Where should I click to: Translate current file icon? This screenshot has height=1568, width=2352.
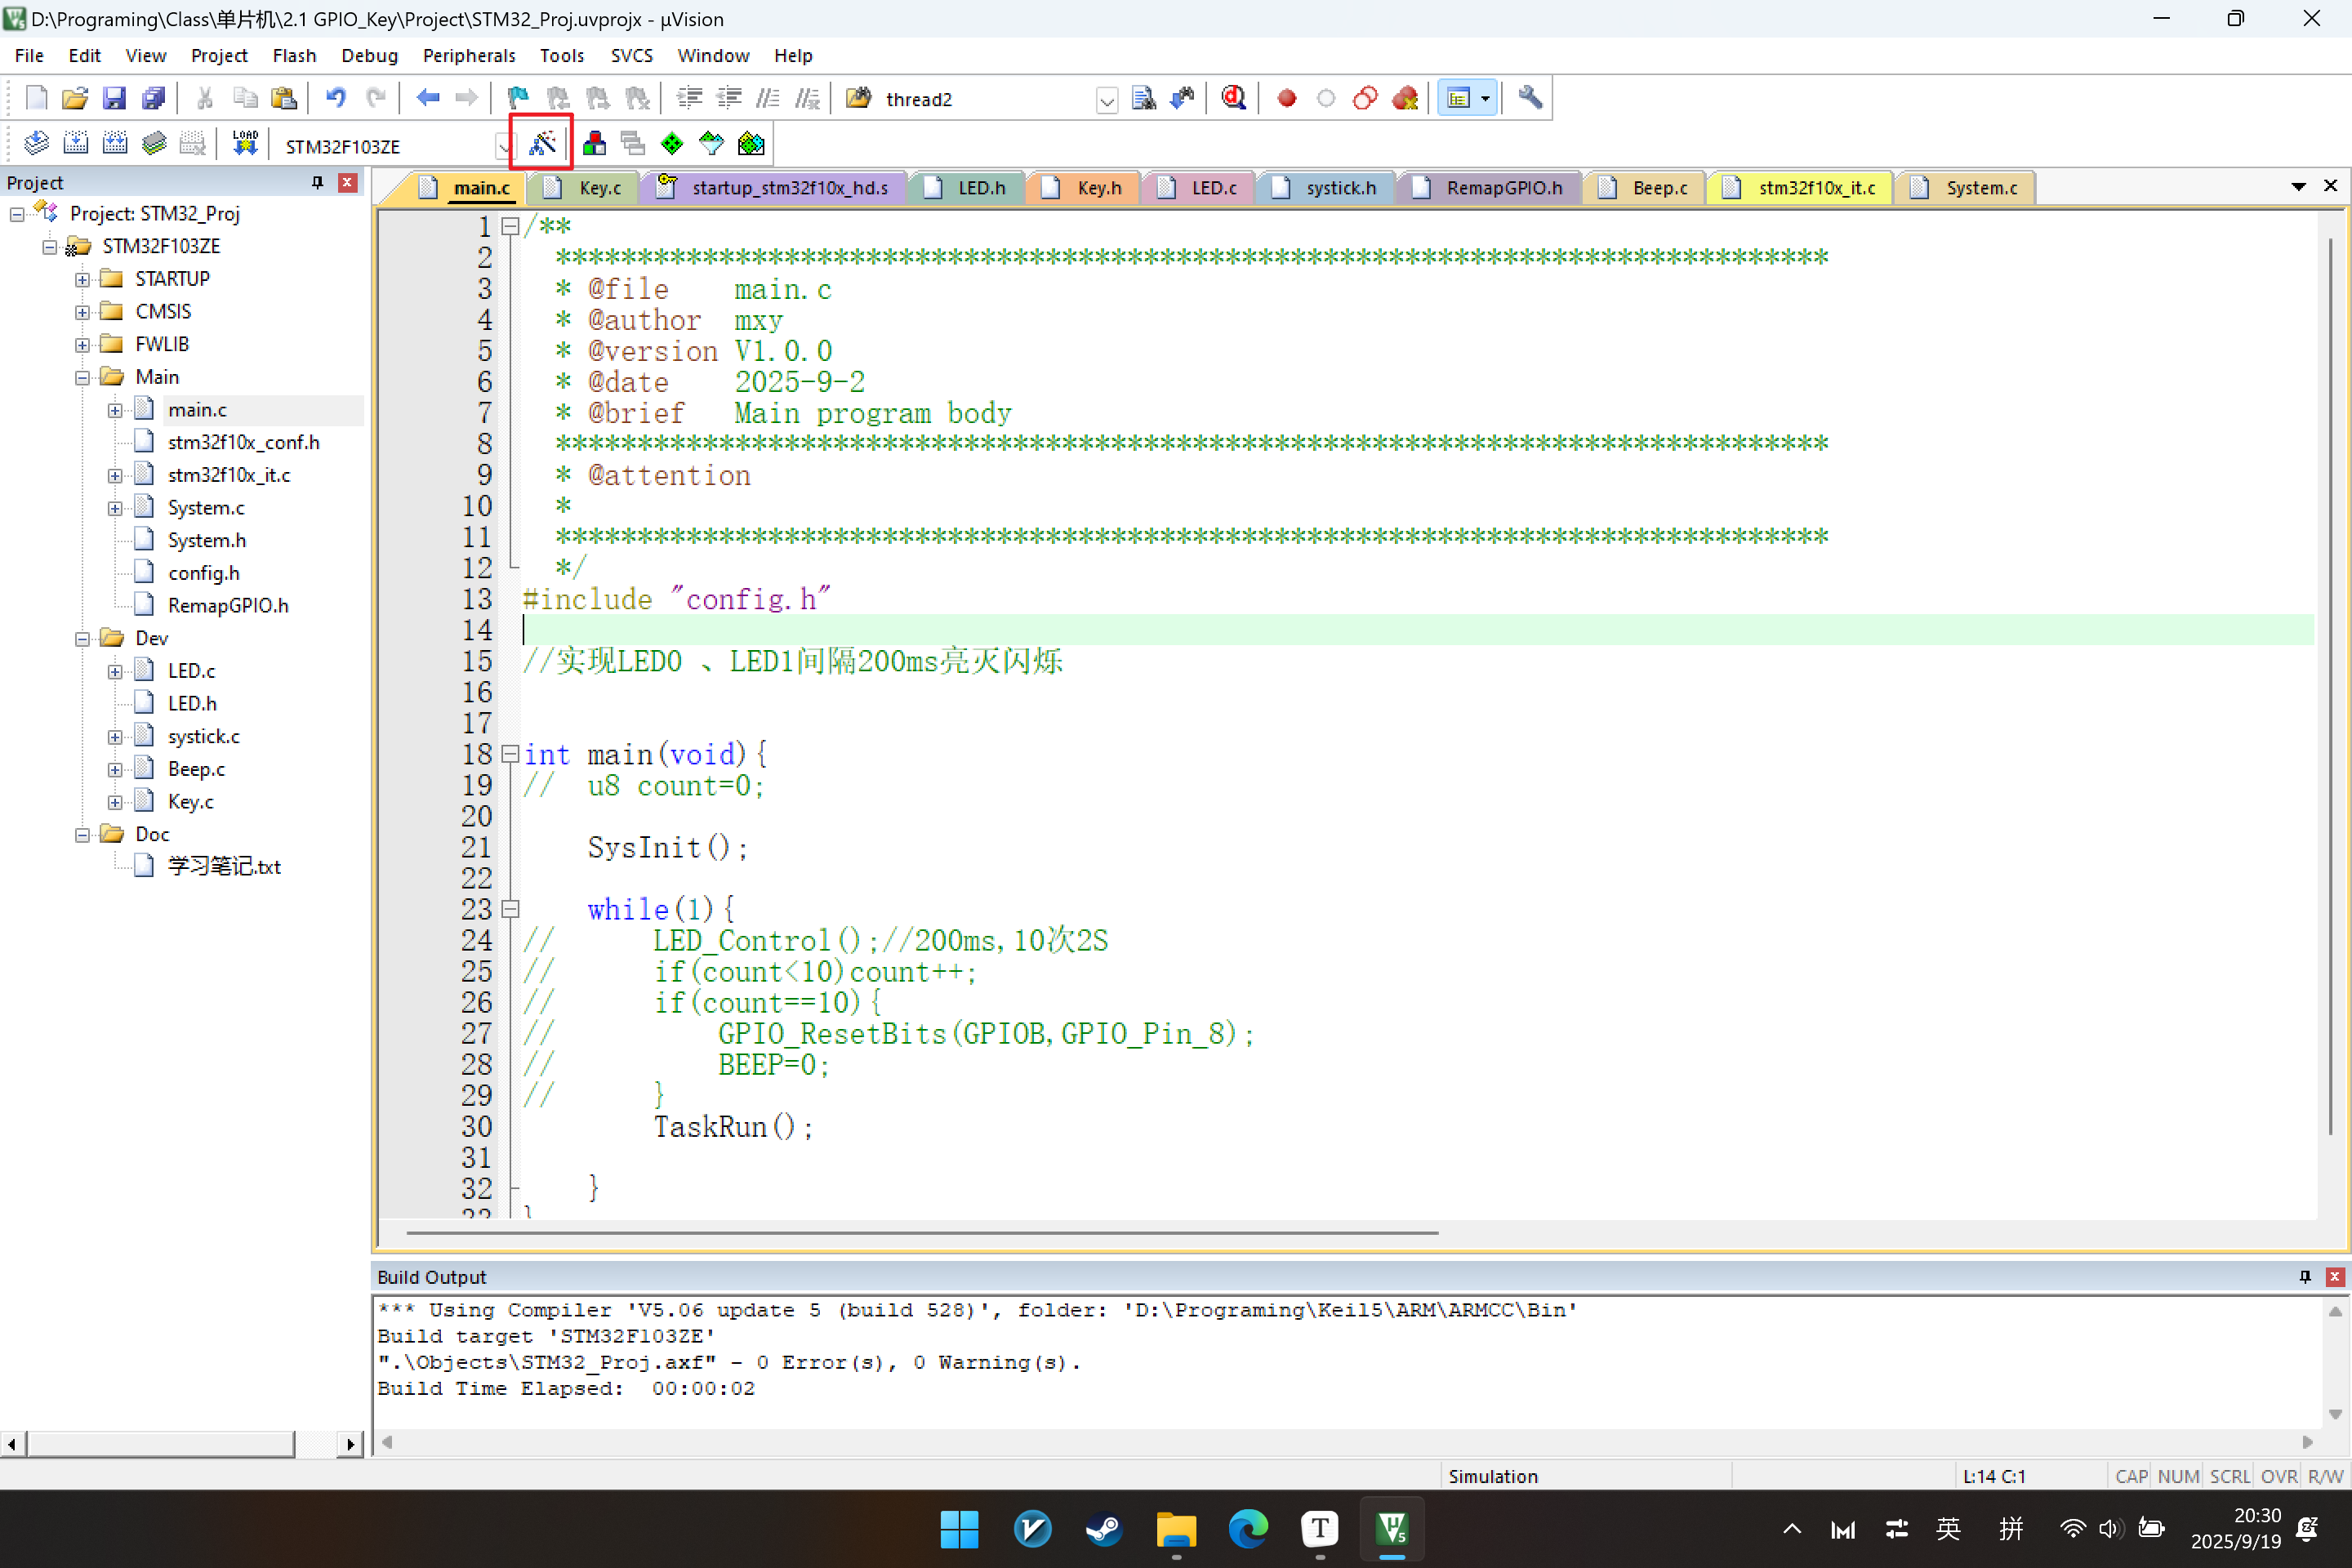[x=36, y=144]
